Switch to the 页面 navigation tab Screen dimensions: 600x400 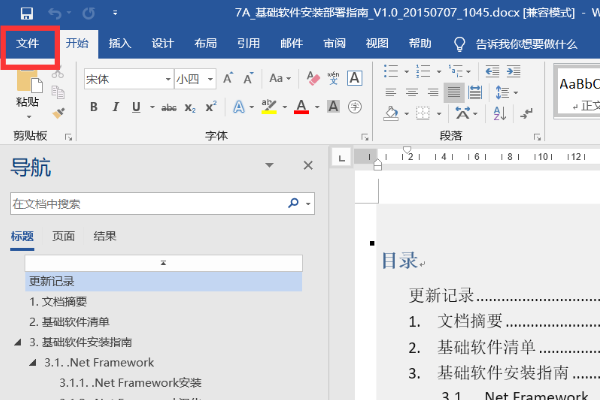pos(64,236)
